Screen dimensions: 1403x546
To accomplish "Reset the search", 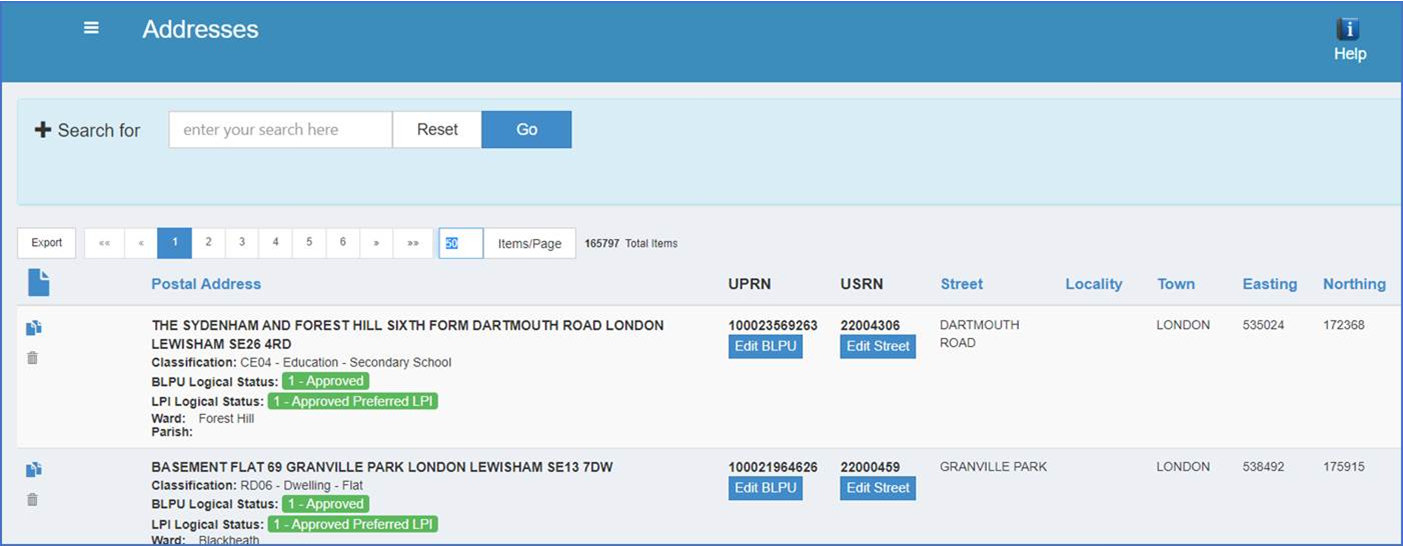I will pos(437,129).
